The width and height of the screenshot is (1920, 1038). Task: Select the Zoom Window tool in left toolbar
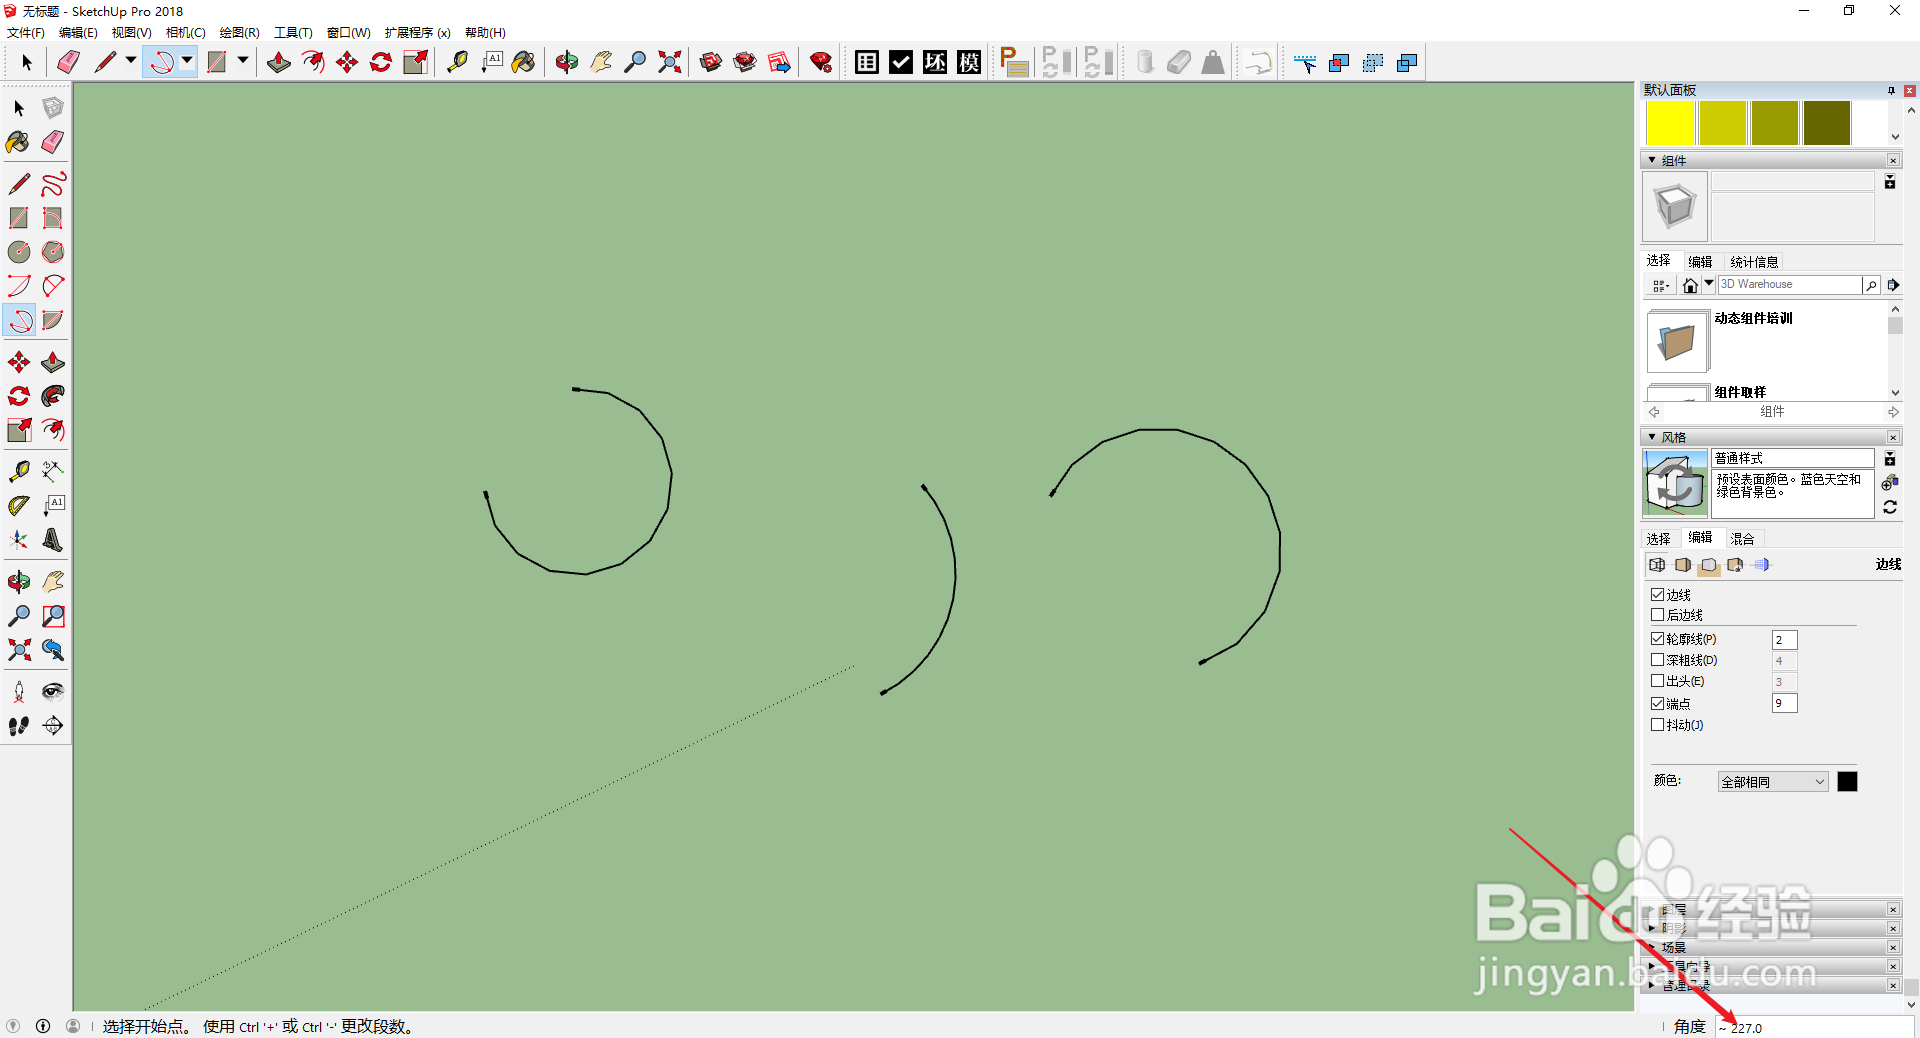(x=53, y=616)
